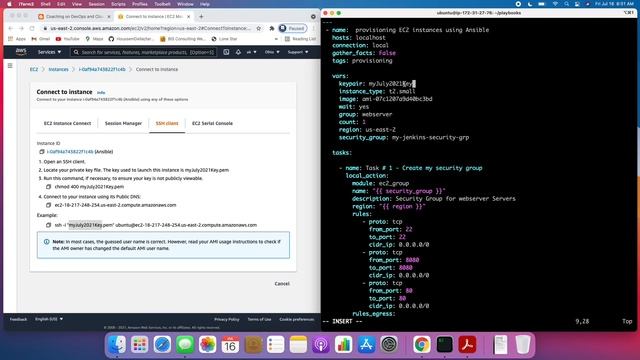Click the Info link beside Connect to instance
This screenshot has height=360, width=640.
tap(101, 93)
